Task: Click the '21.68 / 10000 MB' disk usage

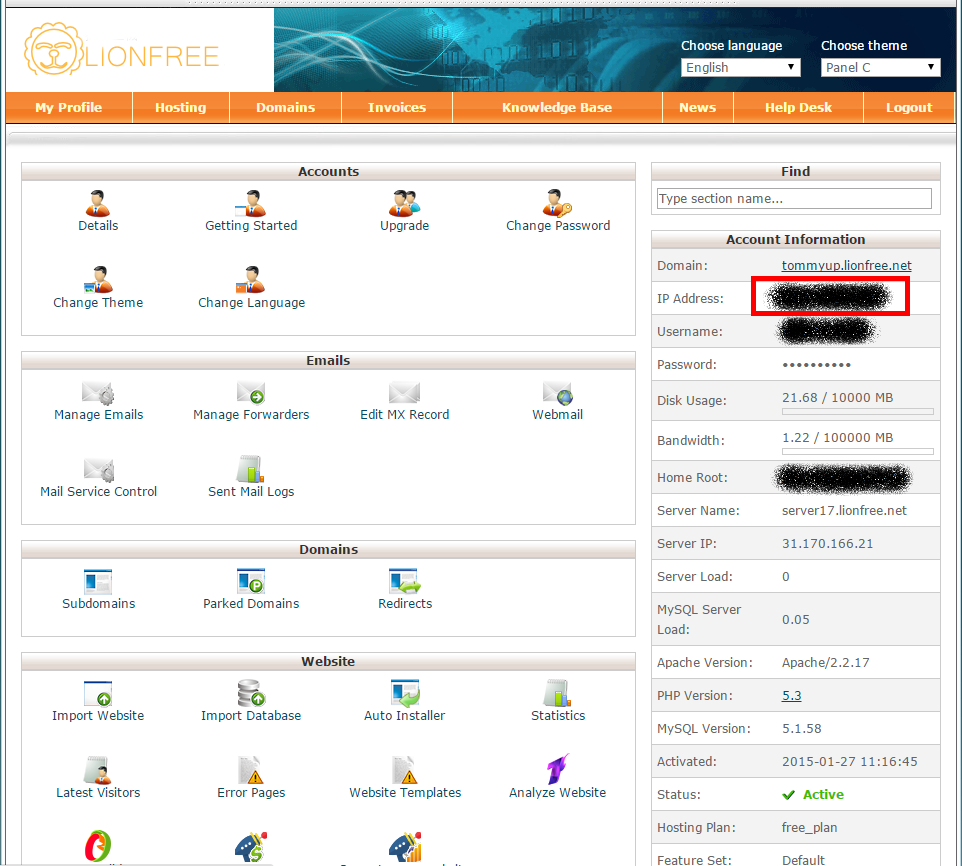Action: tap(837, 397)
